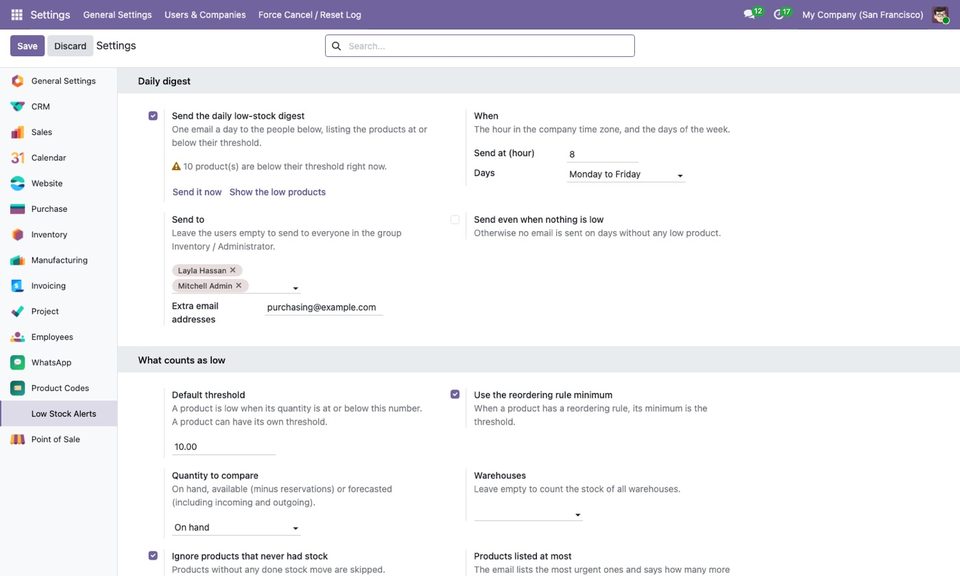Click the Send at (hour) input field

point(602,154)
